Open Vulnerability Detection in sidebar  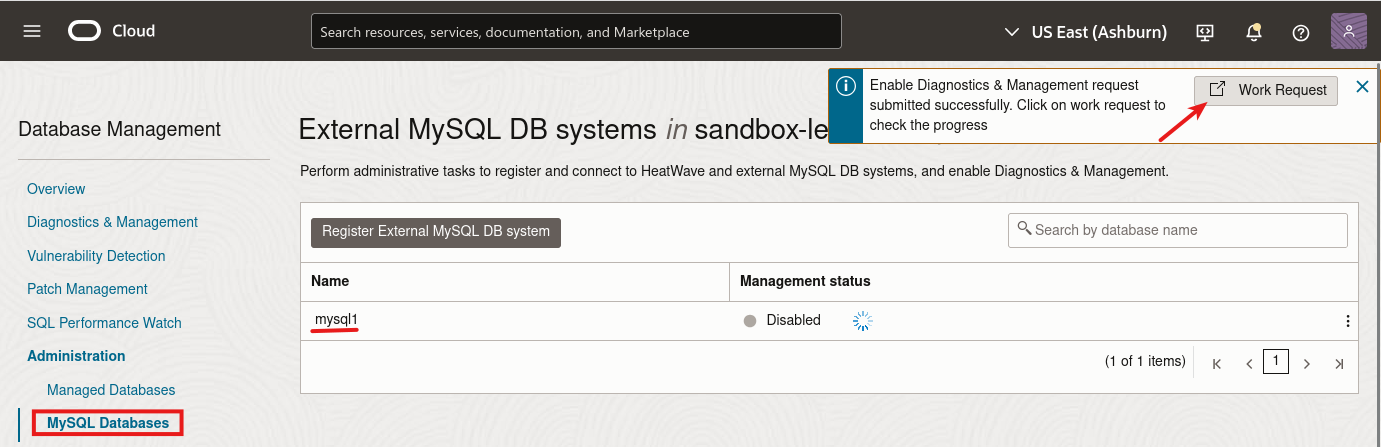(x=96, y=256)
